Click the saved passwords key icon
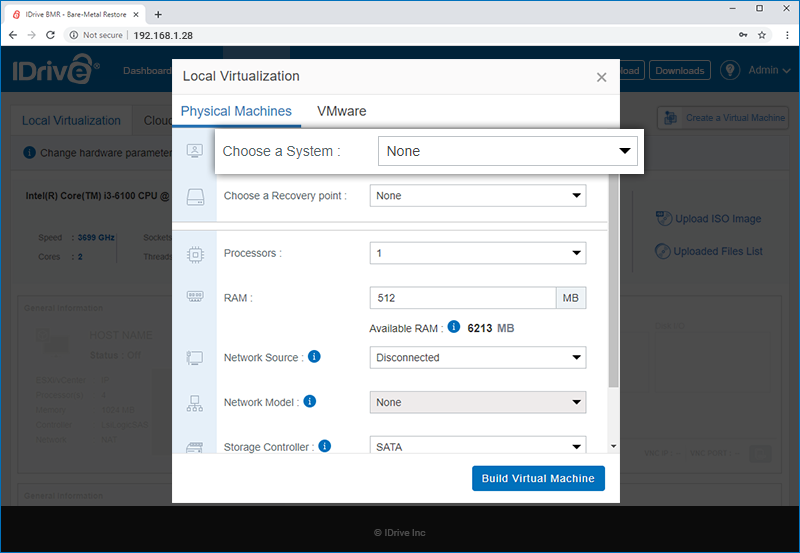800x553 pixels. (743, 35)
